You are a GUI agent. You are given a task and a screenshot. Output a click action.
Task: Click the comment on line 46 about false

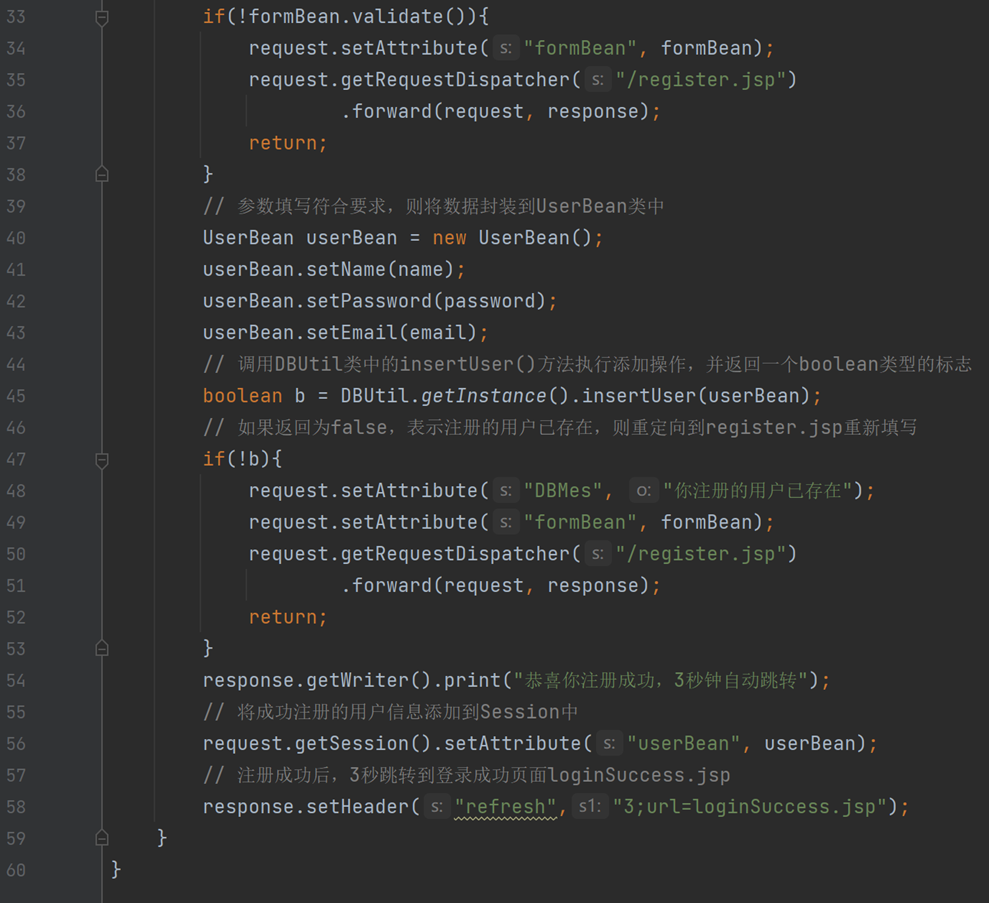560,428
